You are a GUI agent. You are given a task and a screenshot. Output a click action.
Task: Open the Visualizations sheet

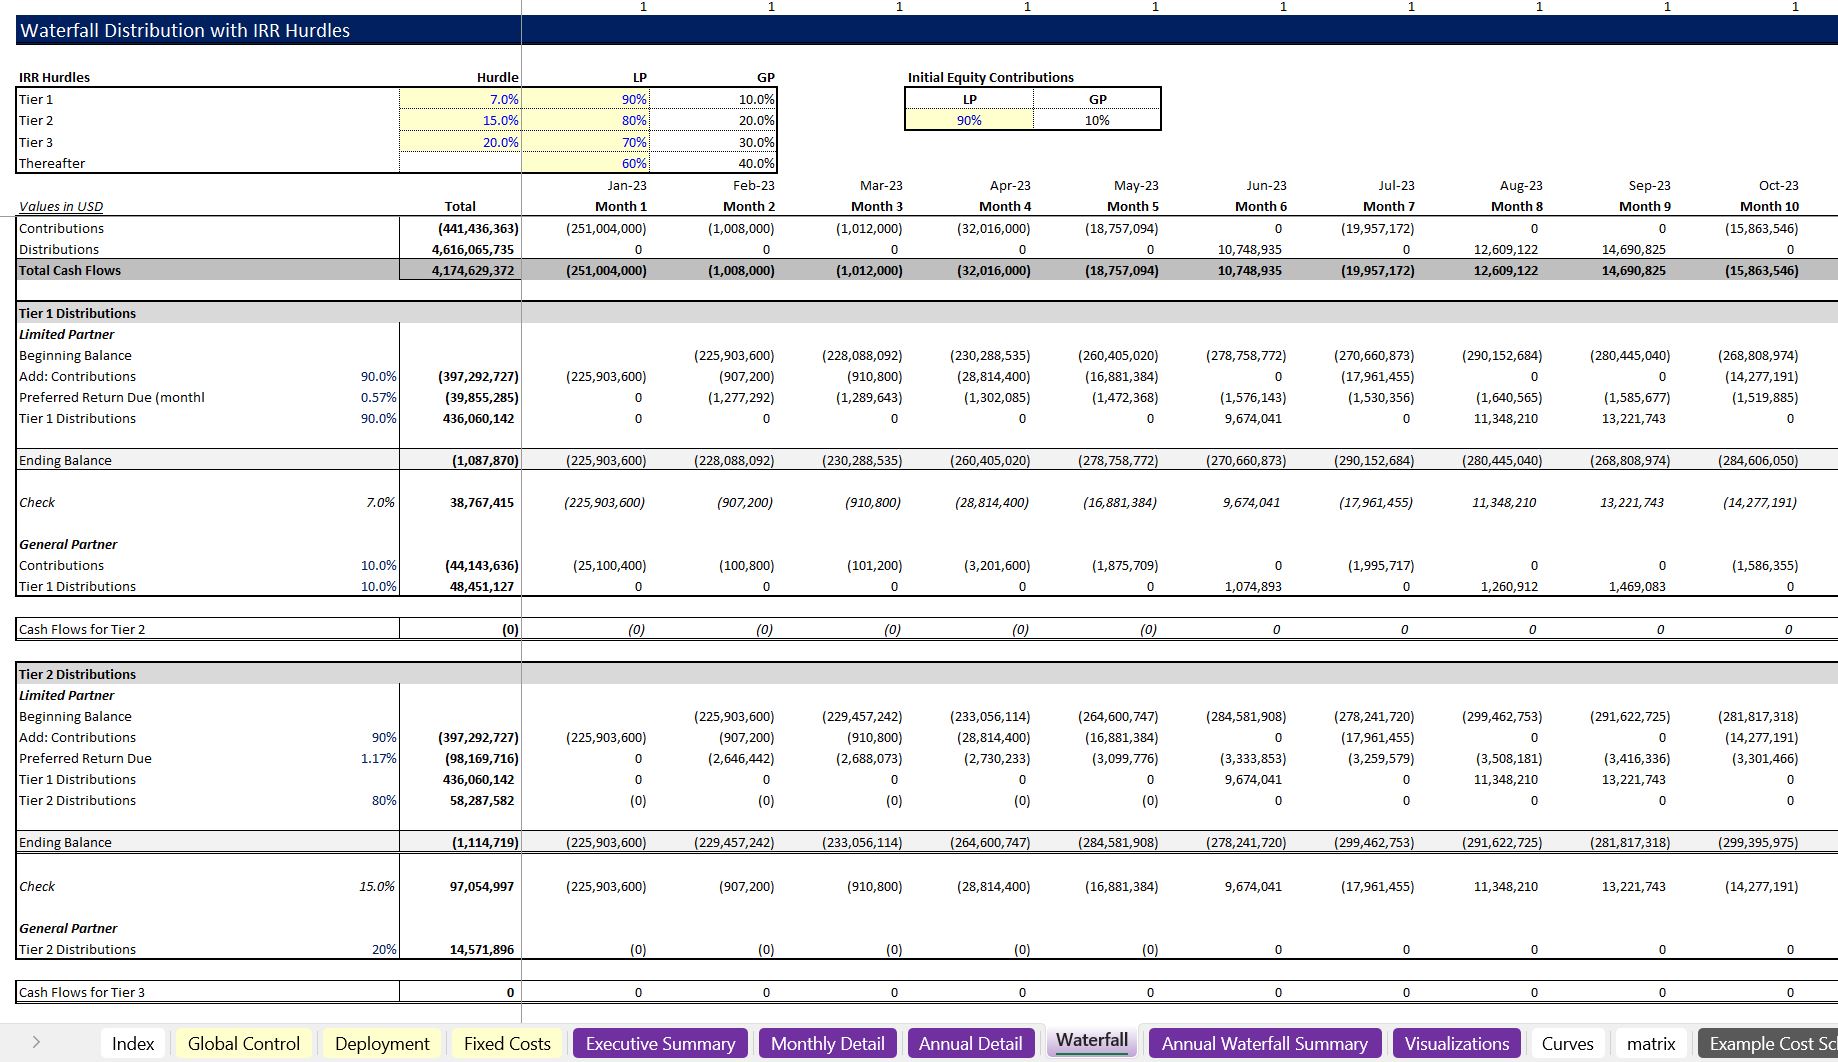[1456, 1043]
